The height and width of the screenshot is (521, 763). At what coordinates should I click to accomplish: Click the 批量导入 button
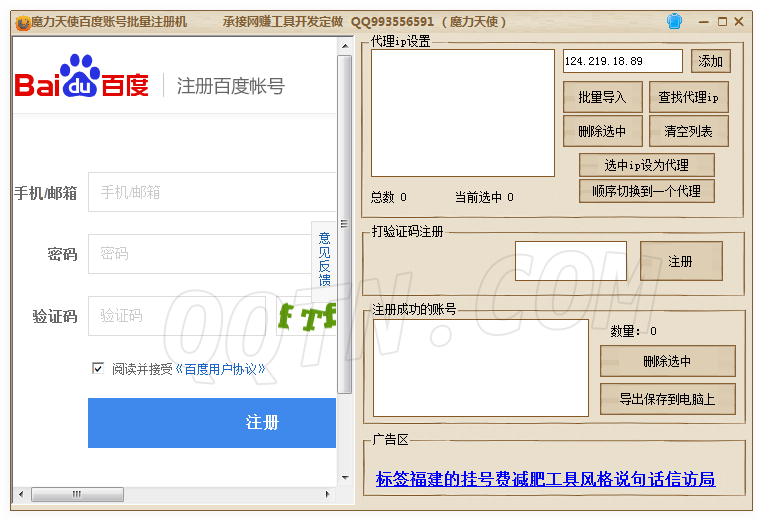pyautogui.click(x=602, y=97)
